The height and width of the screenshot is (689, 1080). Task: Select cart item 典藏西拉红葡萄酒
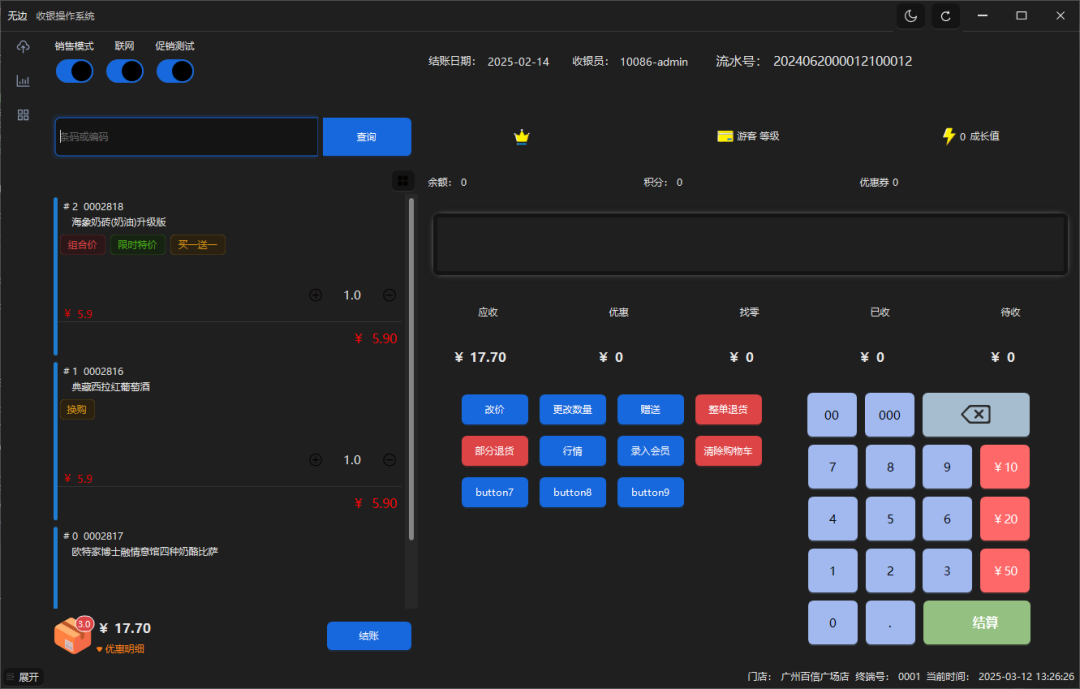229,441
